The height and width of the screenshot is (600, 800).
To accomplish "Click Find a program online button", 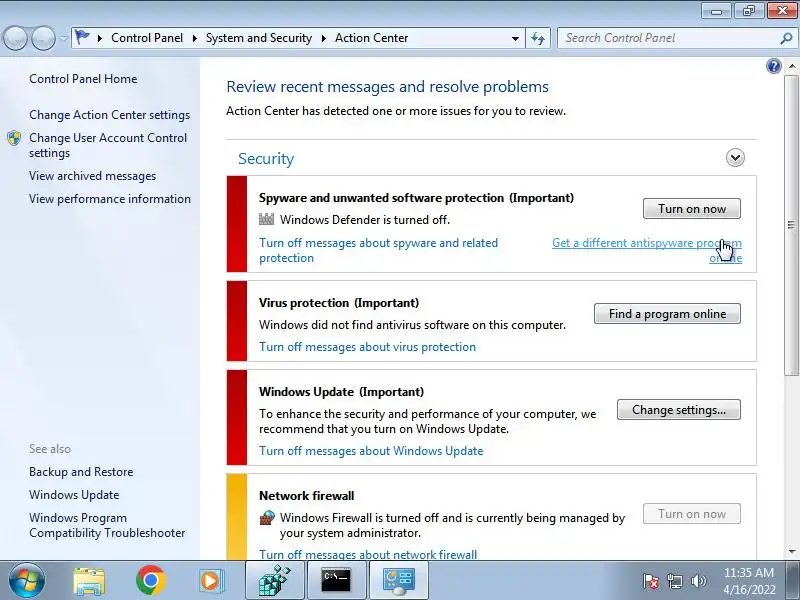I will [667, 314].
